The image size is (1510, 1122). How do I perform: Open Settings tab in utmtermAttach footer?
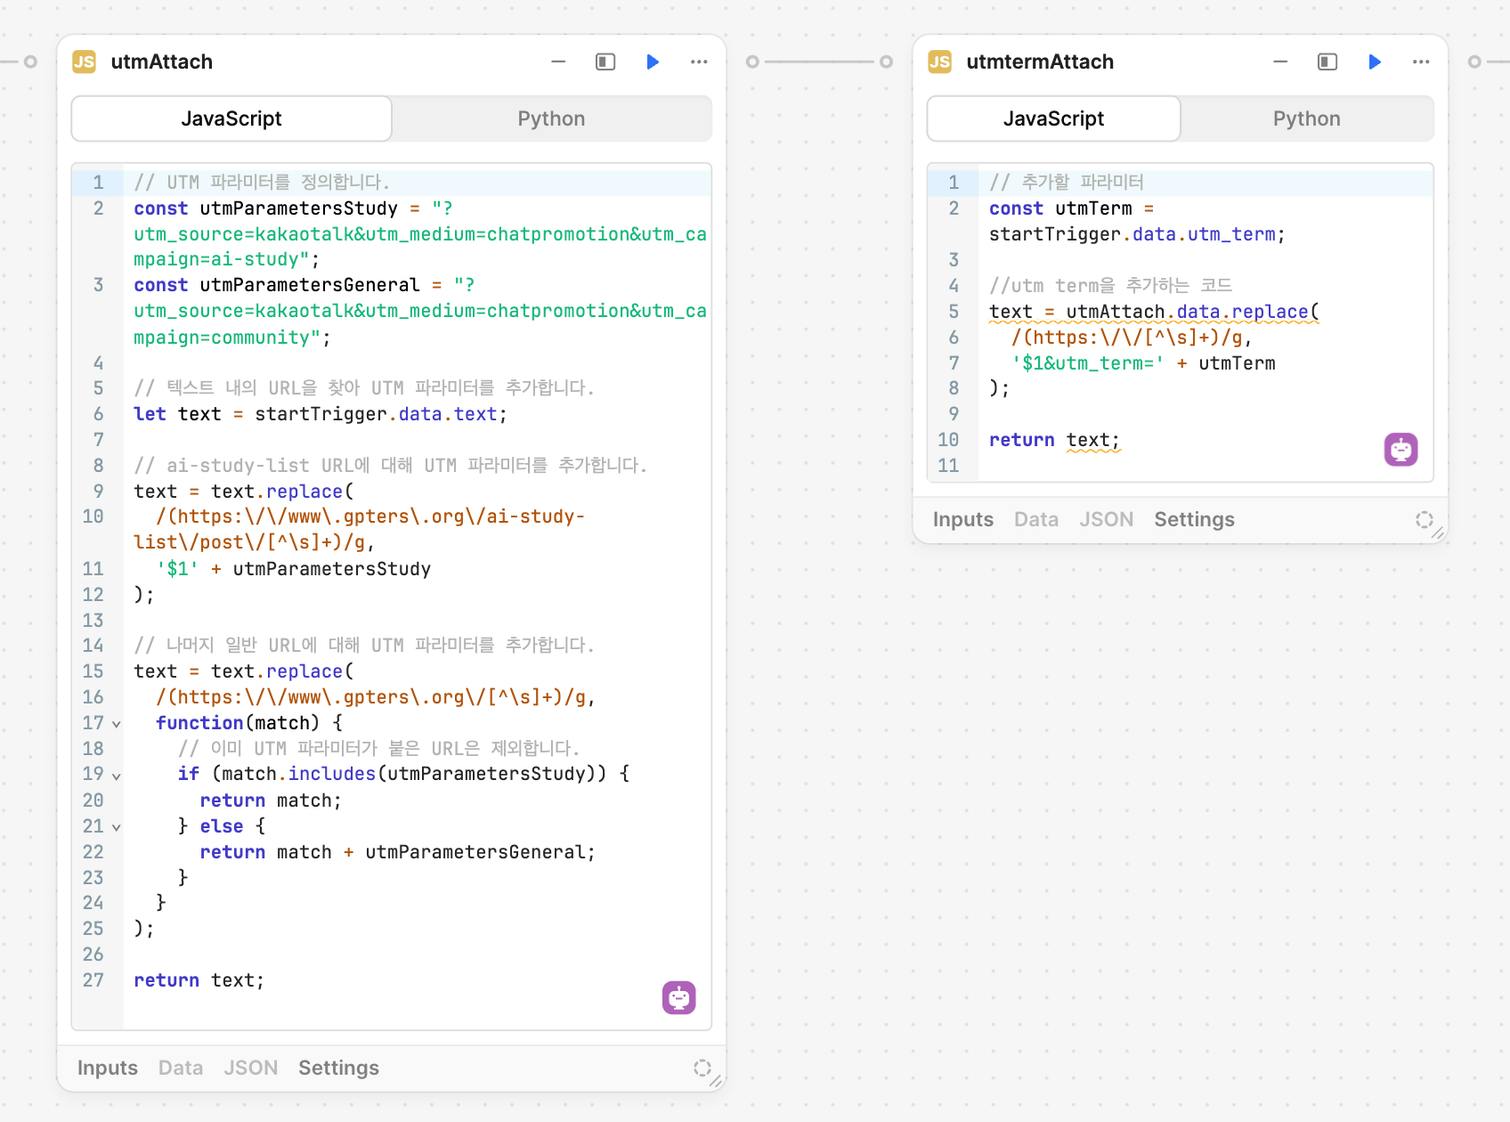1194,519
